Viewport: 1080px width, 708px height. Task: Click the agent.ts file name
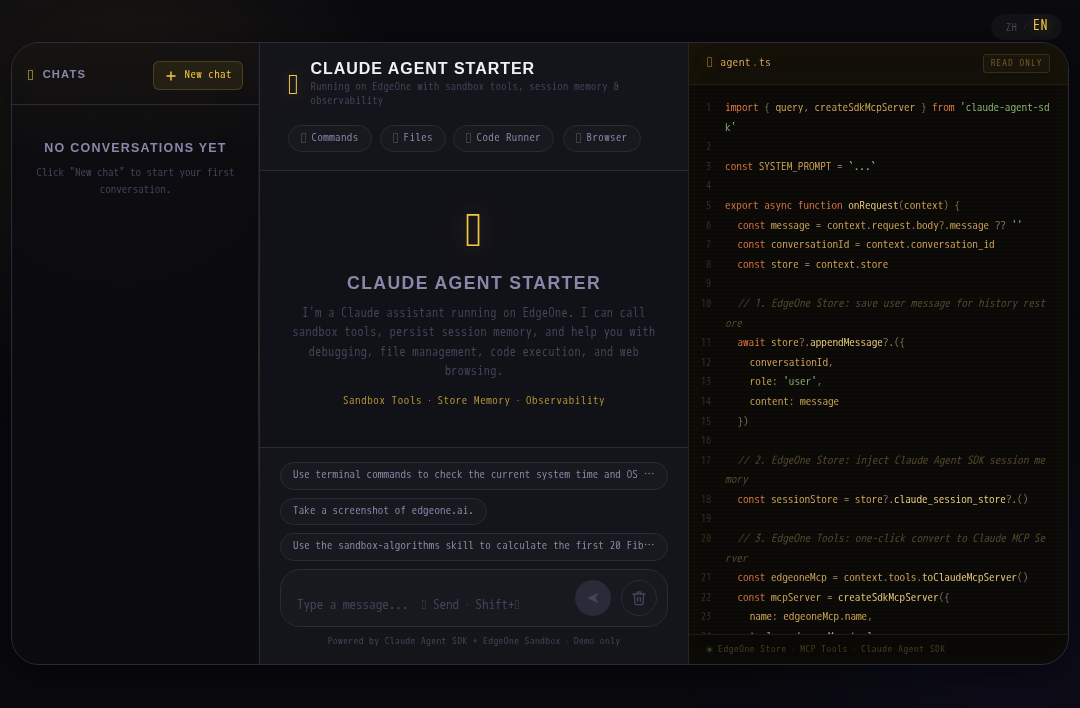tap(745, 62)
